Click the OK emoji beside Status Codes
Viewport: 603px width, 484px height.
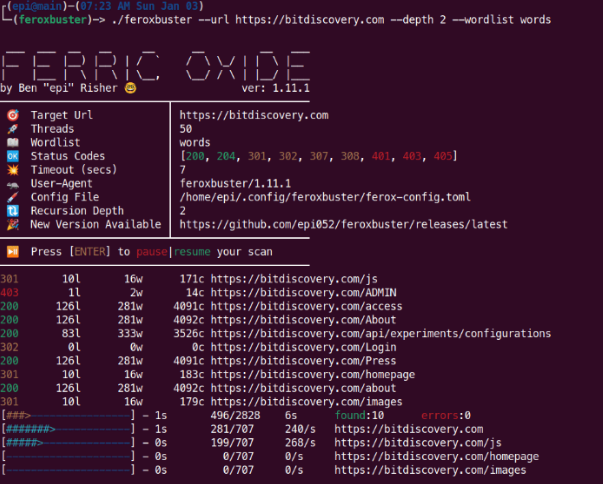pos(13,156)
